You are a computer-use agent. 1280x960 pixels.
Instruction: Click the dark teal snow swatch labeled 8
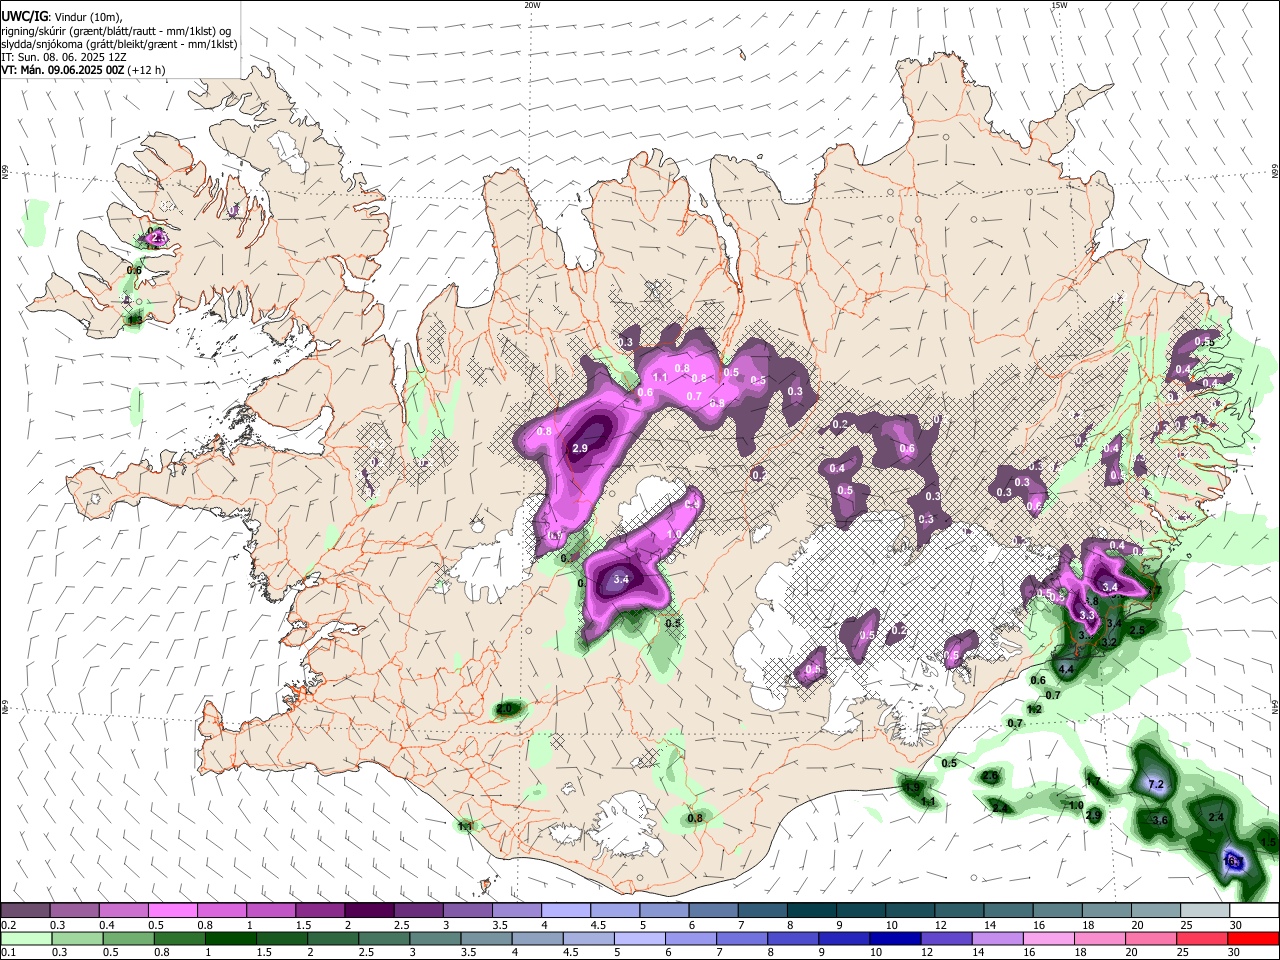tap(811, 911)
